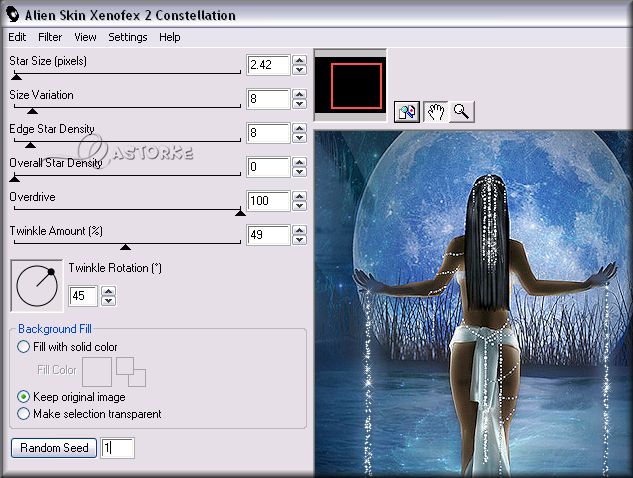Select the magnifier zoom tool

pos(461,111)
